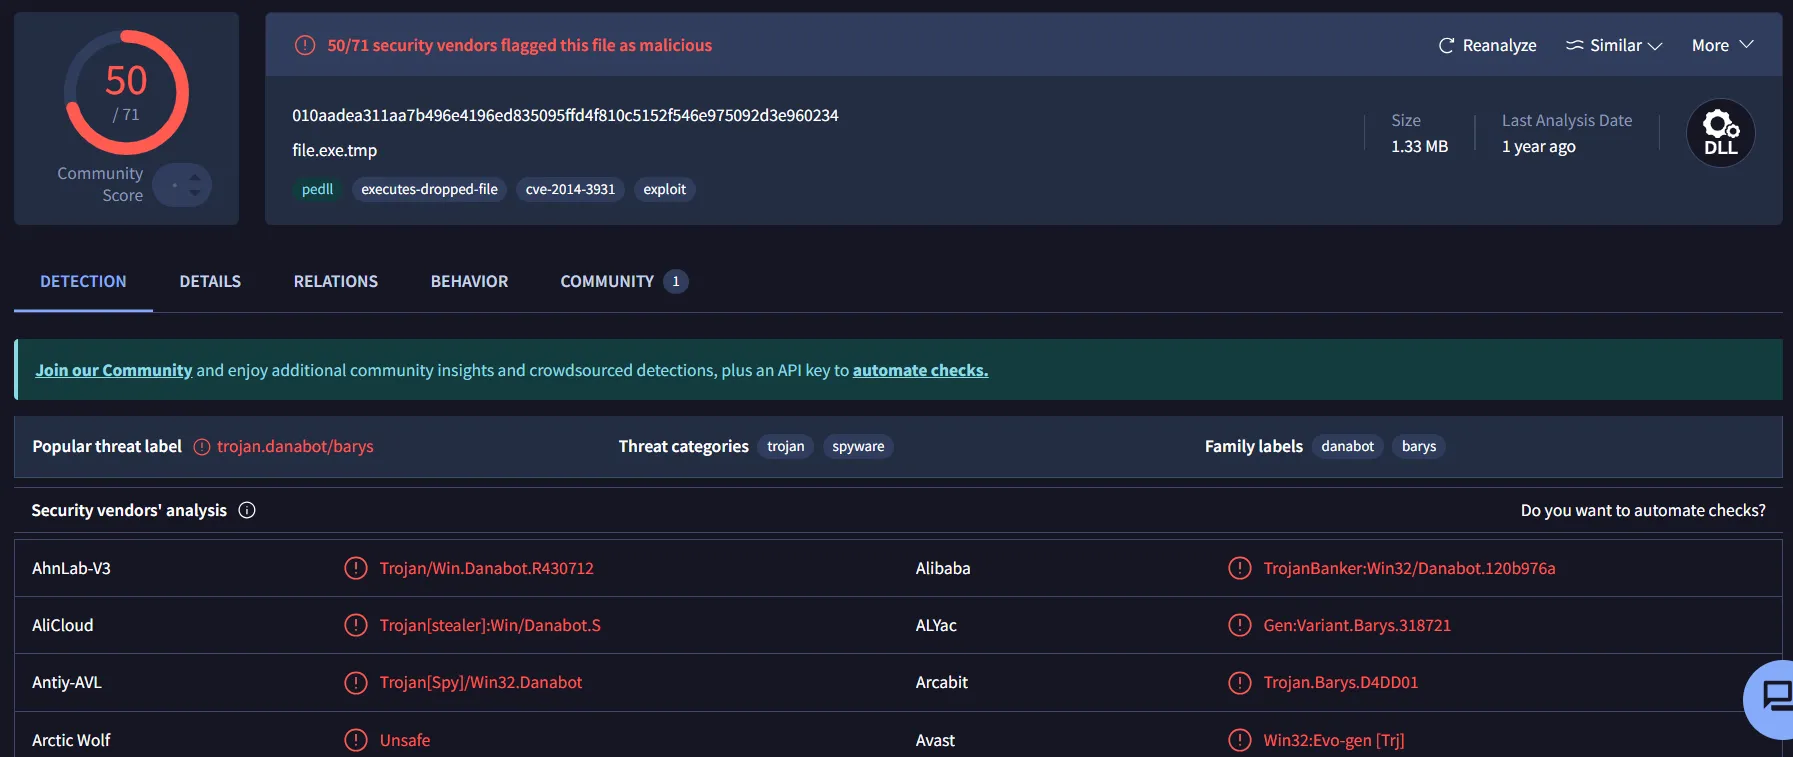Click the spyware threat category chip
The width and height of the screenshot is (1793, 757).
tap(858, 447)
